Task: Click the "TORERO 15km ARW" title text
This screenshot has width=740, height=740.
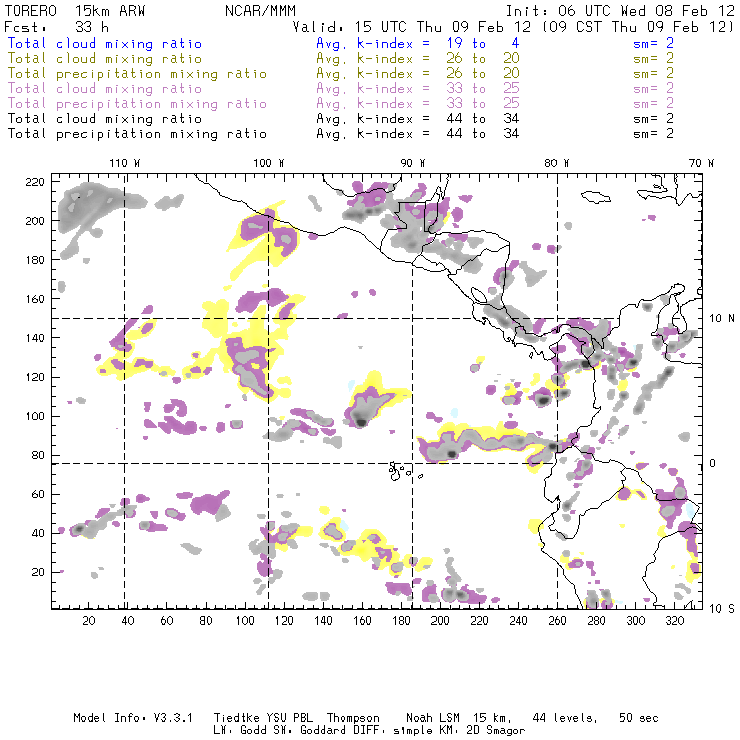Action: (x=75, y=11)
